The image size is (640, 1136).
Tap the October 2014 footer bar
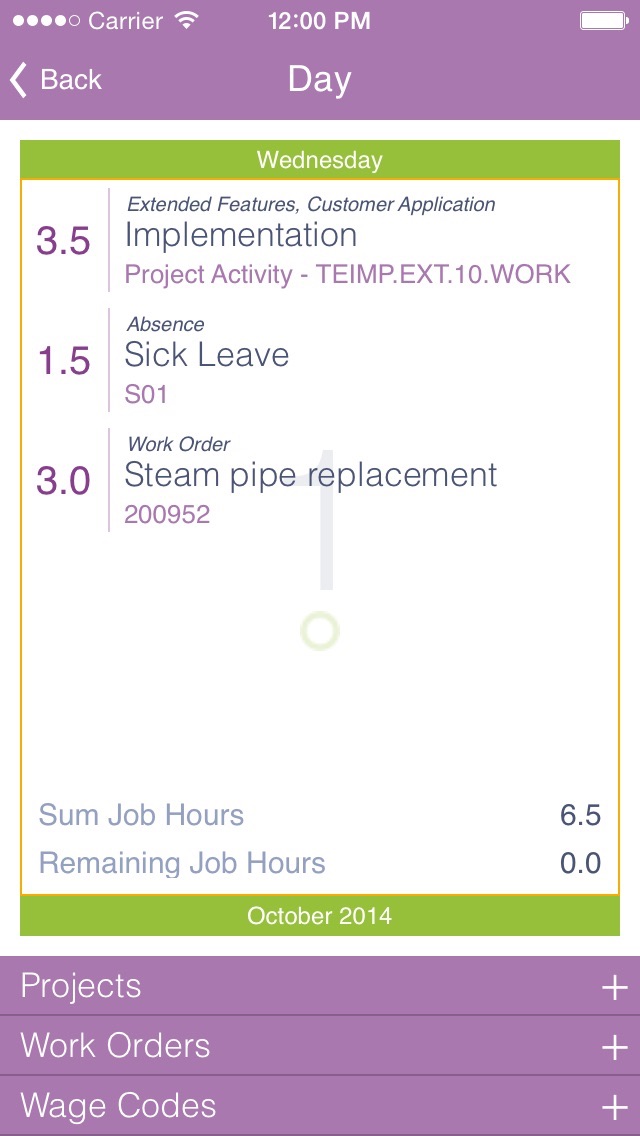point(320,915)
